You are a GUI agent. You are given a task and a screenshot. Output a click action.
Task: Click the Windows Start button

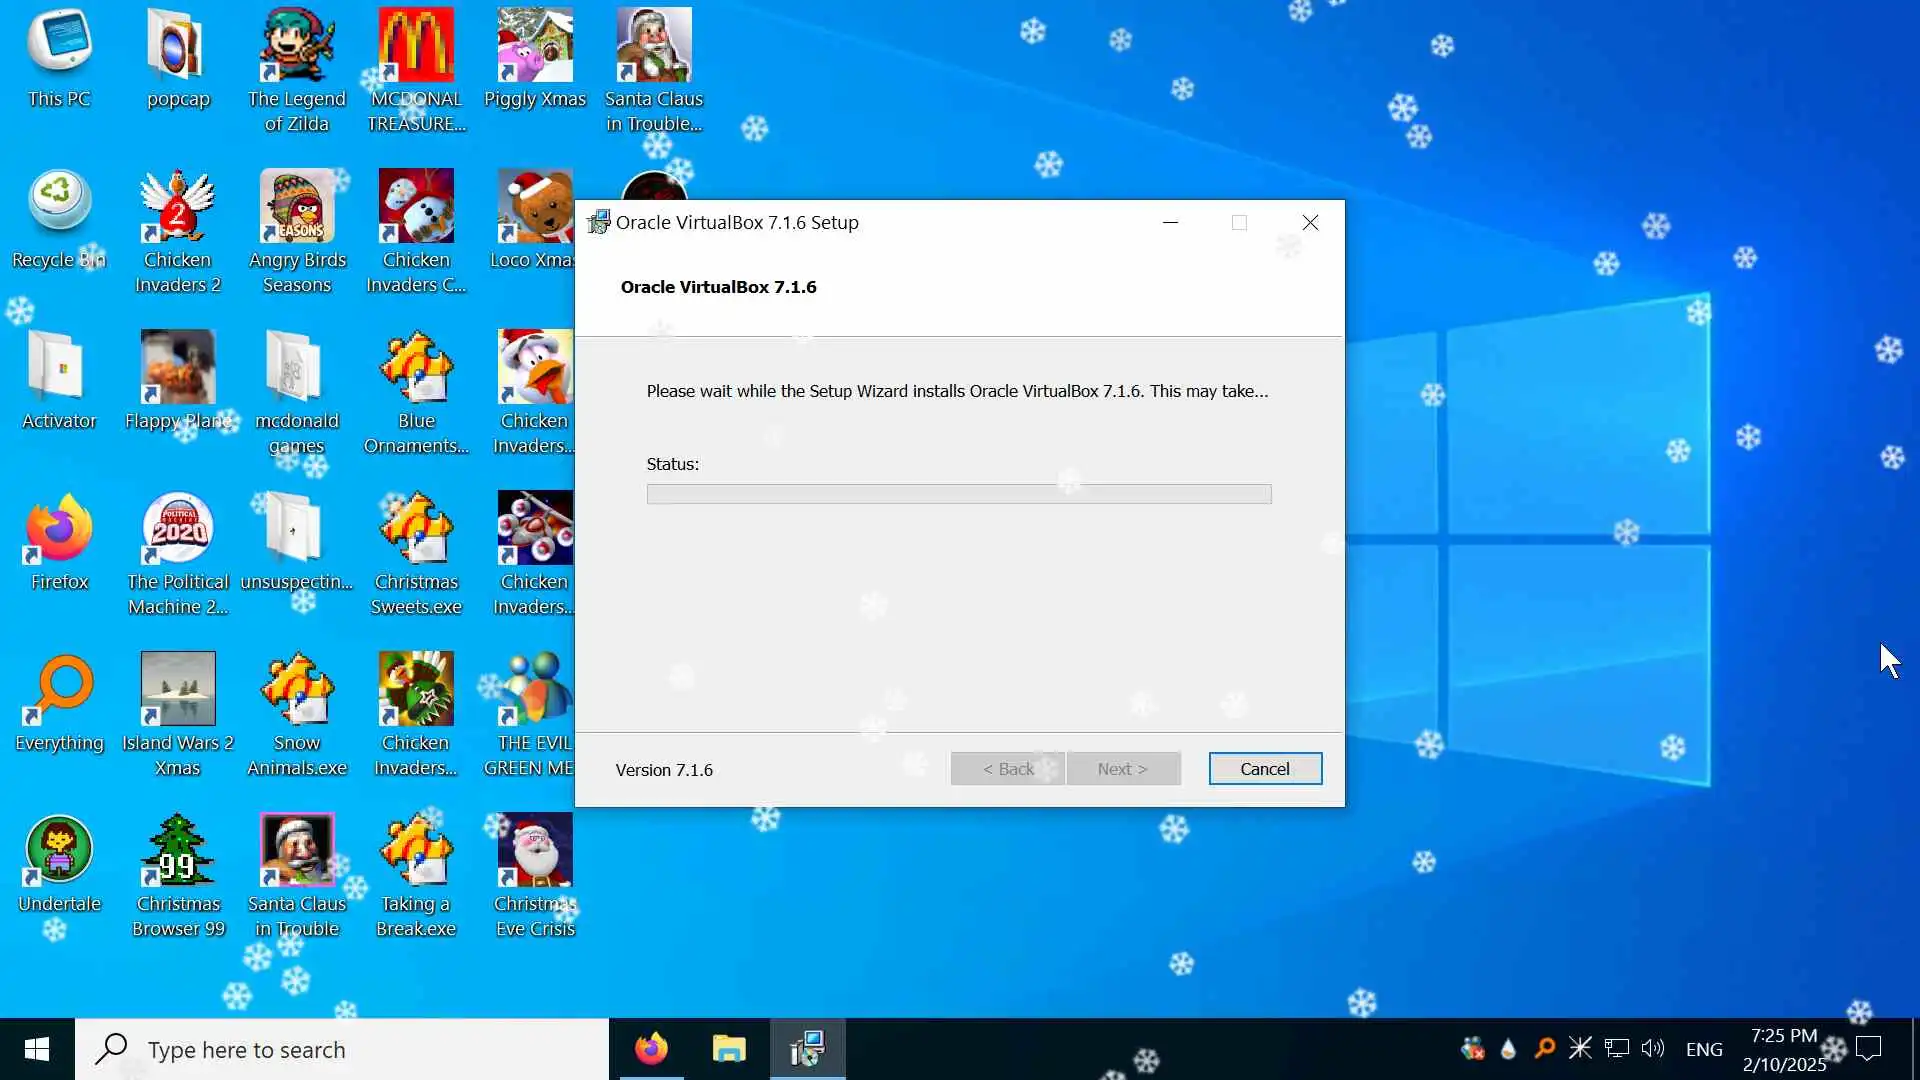click(x=37, y=1049)
